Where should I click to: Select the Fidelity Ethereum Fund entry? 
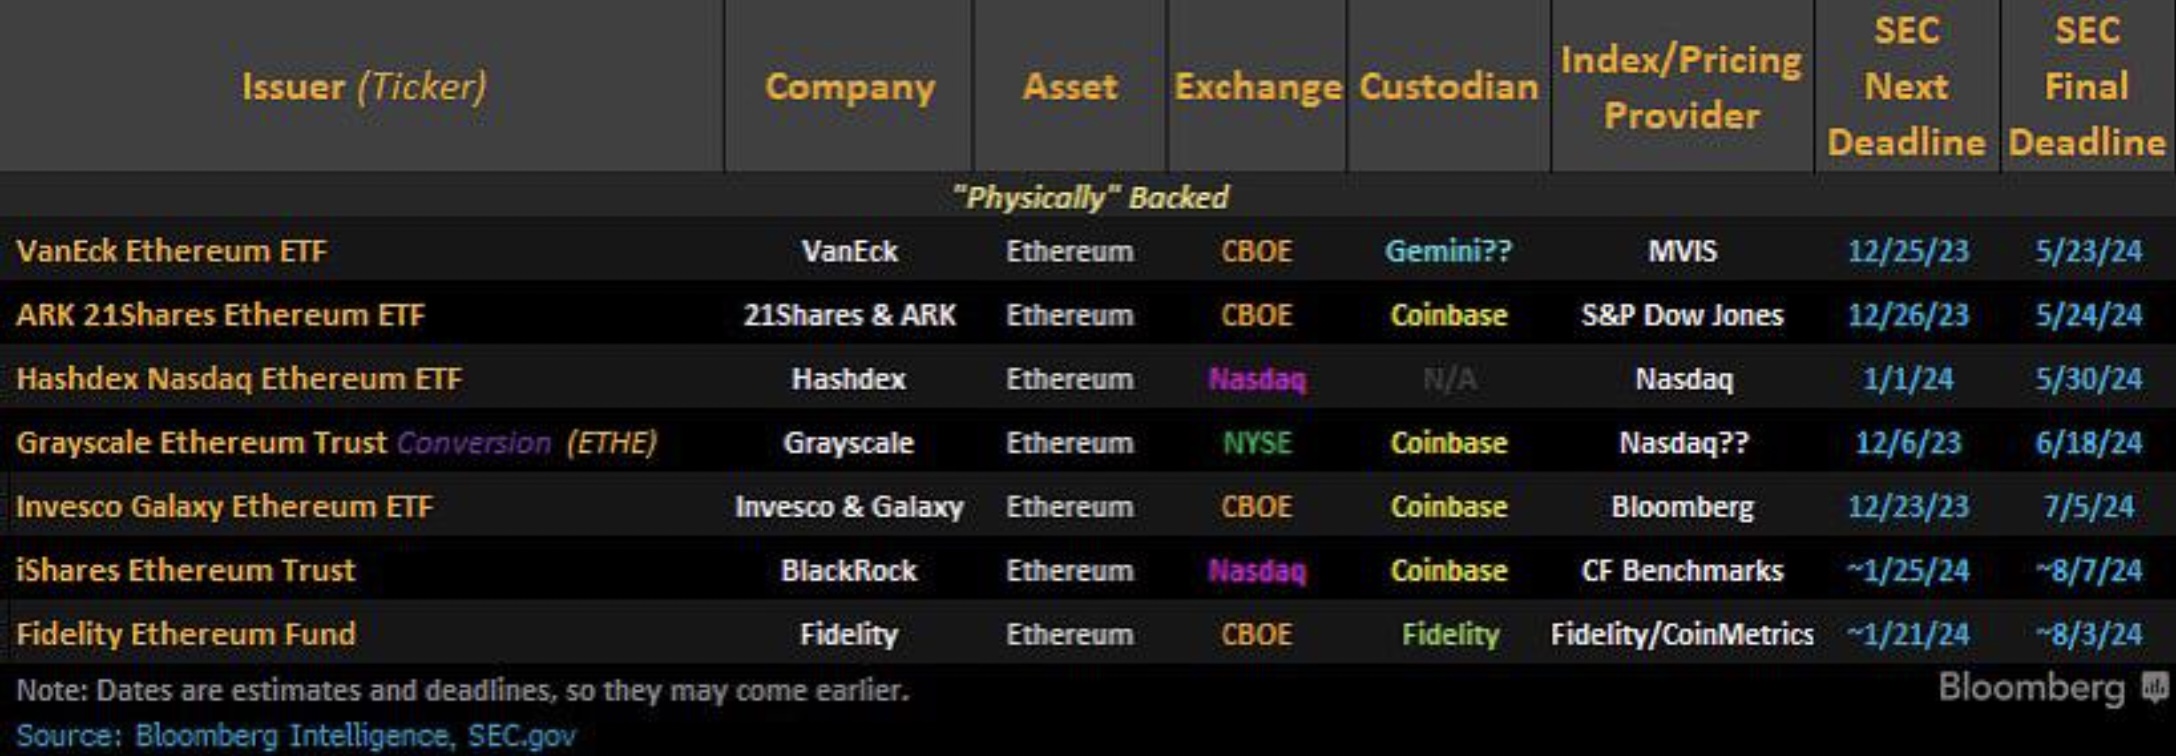pos(185,634)
